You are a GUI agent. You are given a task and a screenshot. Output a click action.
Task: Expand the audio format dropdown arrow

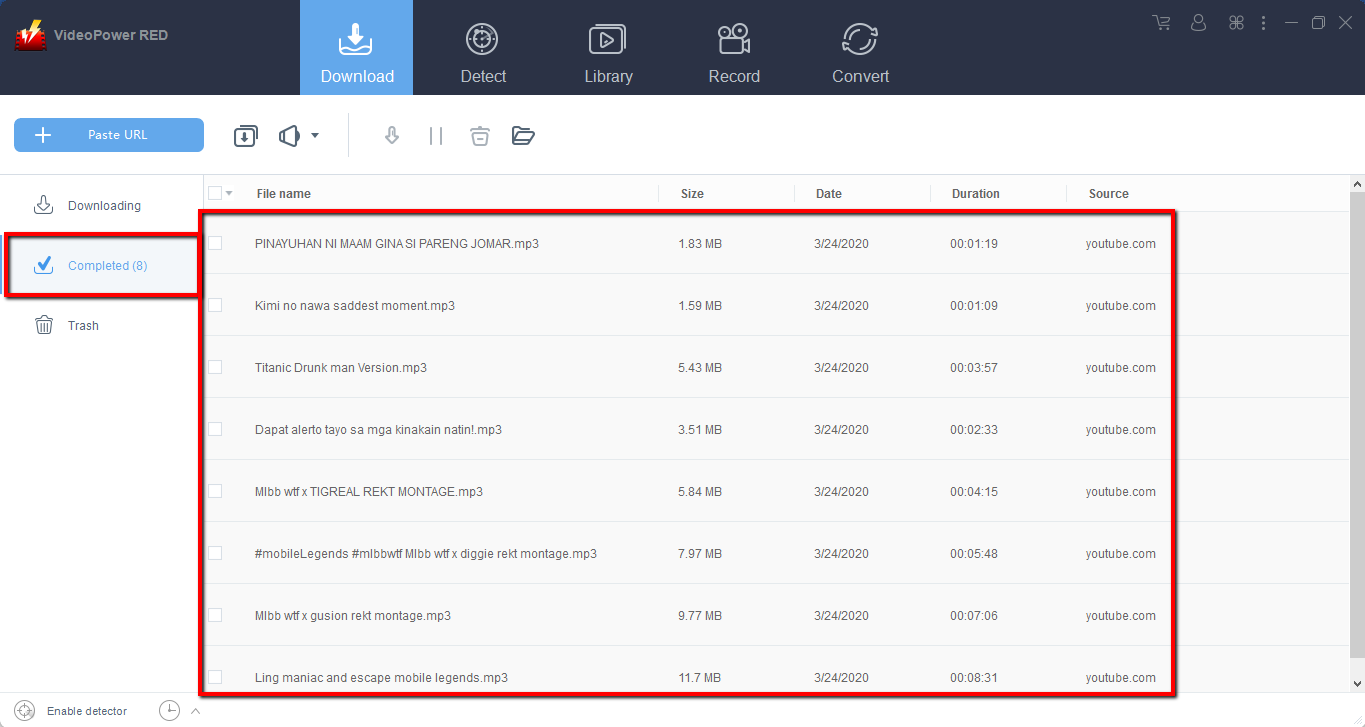point(315,136)
